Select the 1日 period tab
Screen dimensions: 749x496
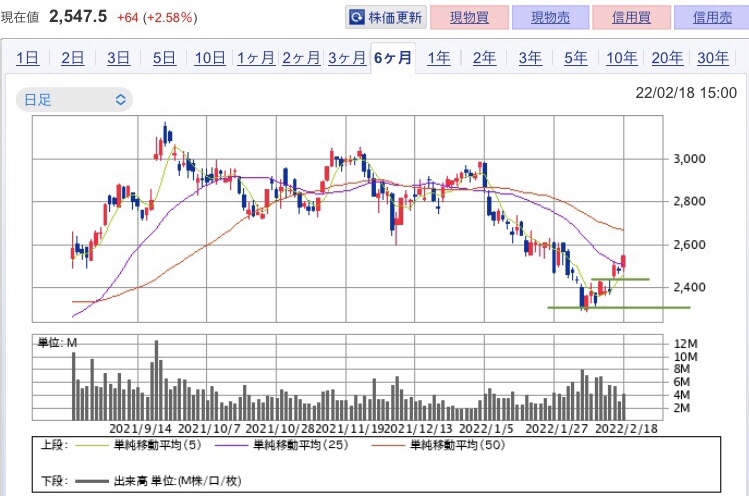pos(27,58)
